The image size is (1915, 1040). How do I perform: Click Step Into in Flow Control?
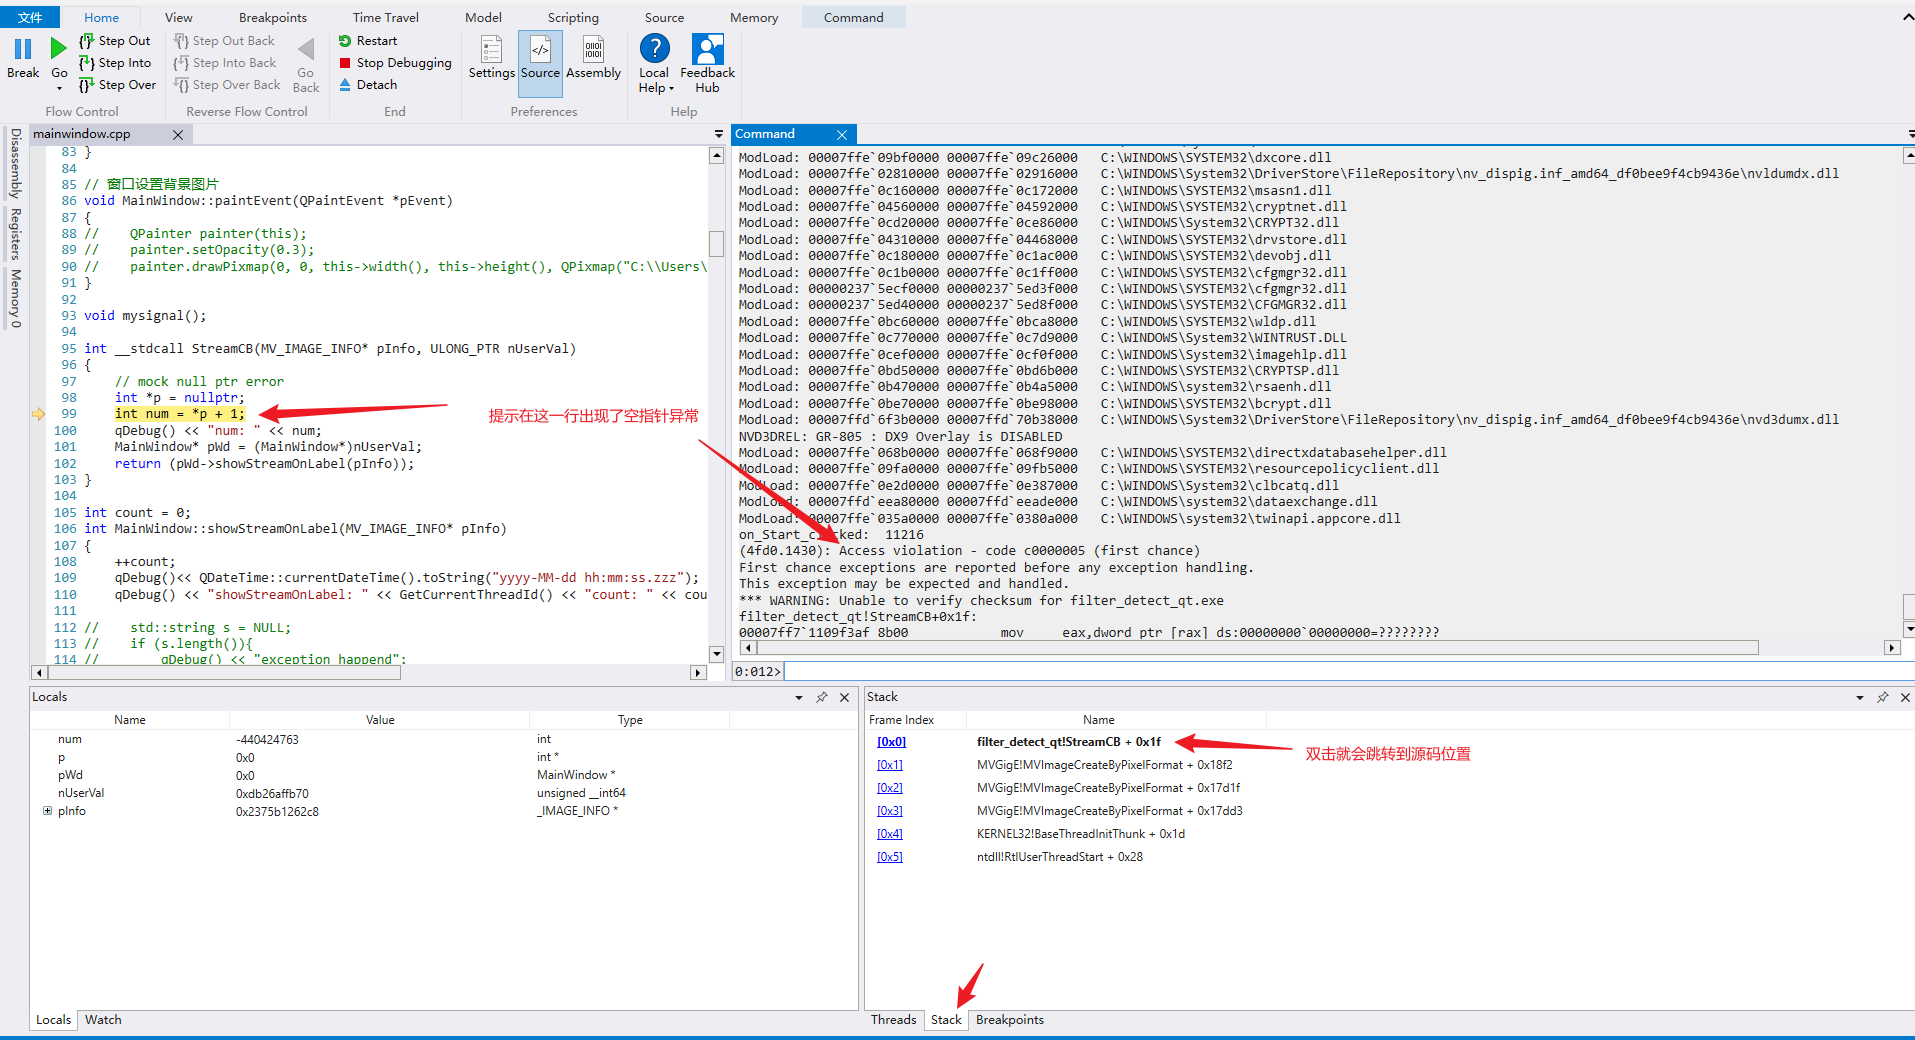tap(114, 63)
